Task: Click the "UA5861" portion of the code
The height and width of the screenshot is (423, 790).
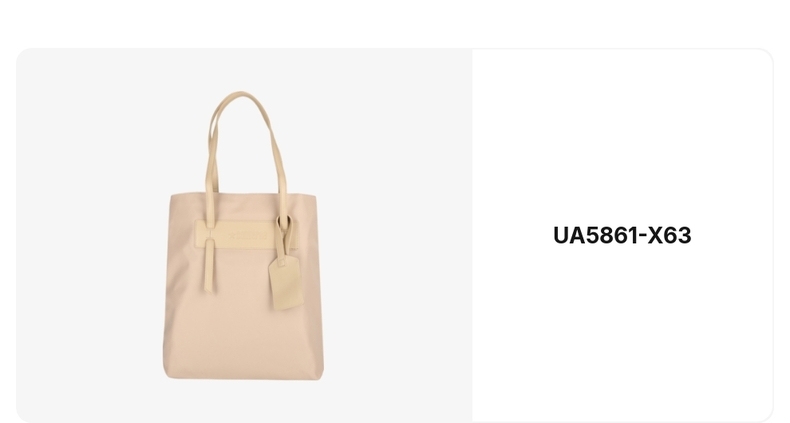Action: 594,235
